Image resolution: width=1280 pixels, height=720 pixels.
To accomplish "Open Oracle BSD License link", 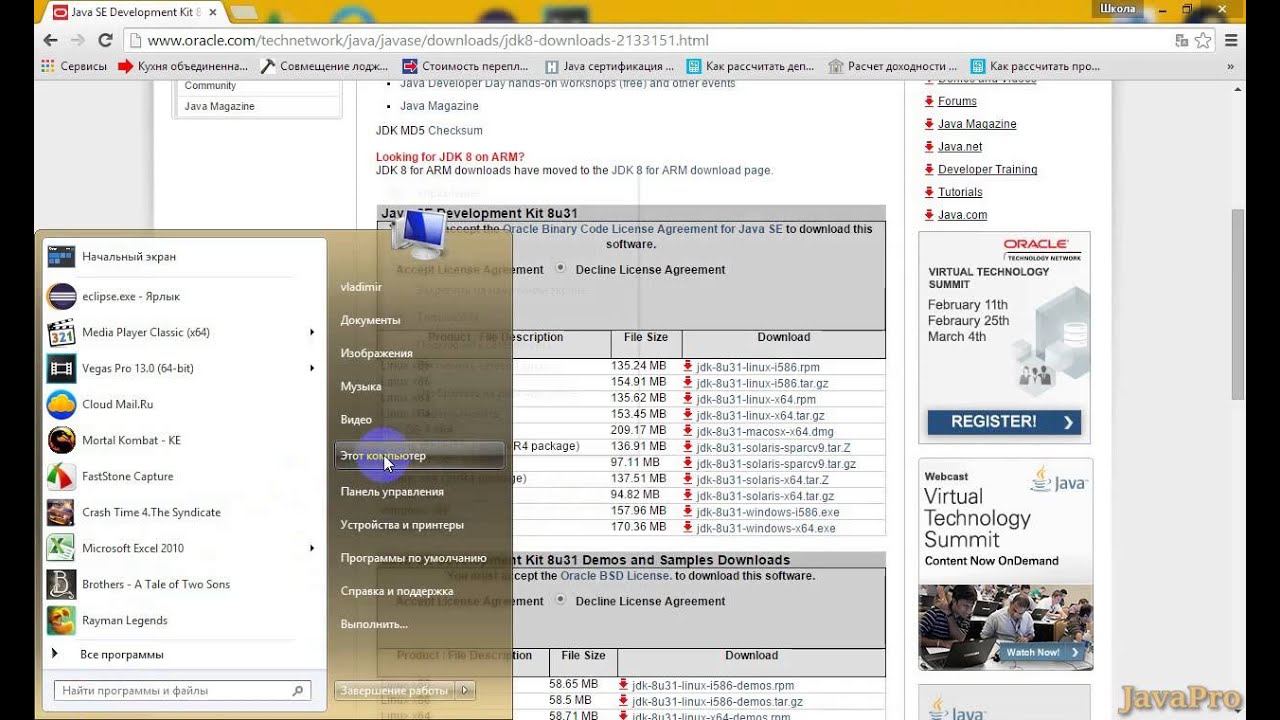I will [x=616, y=576].
